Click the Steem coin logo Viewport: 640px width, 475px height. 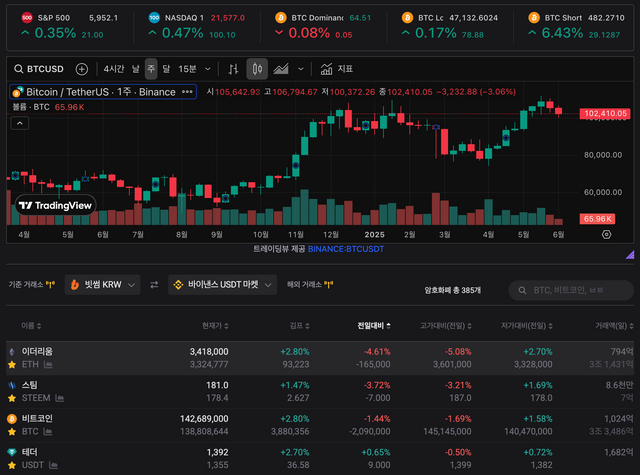pos(12,385)
